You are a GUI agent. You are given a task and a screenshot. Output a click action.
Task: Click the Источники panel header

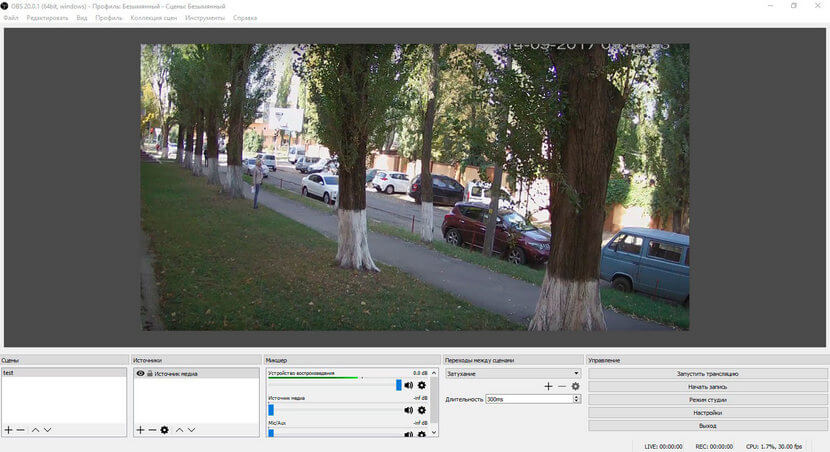coord(196,360)
